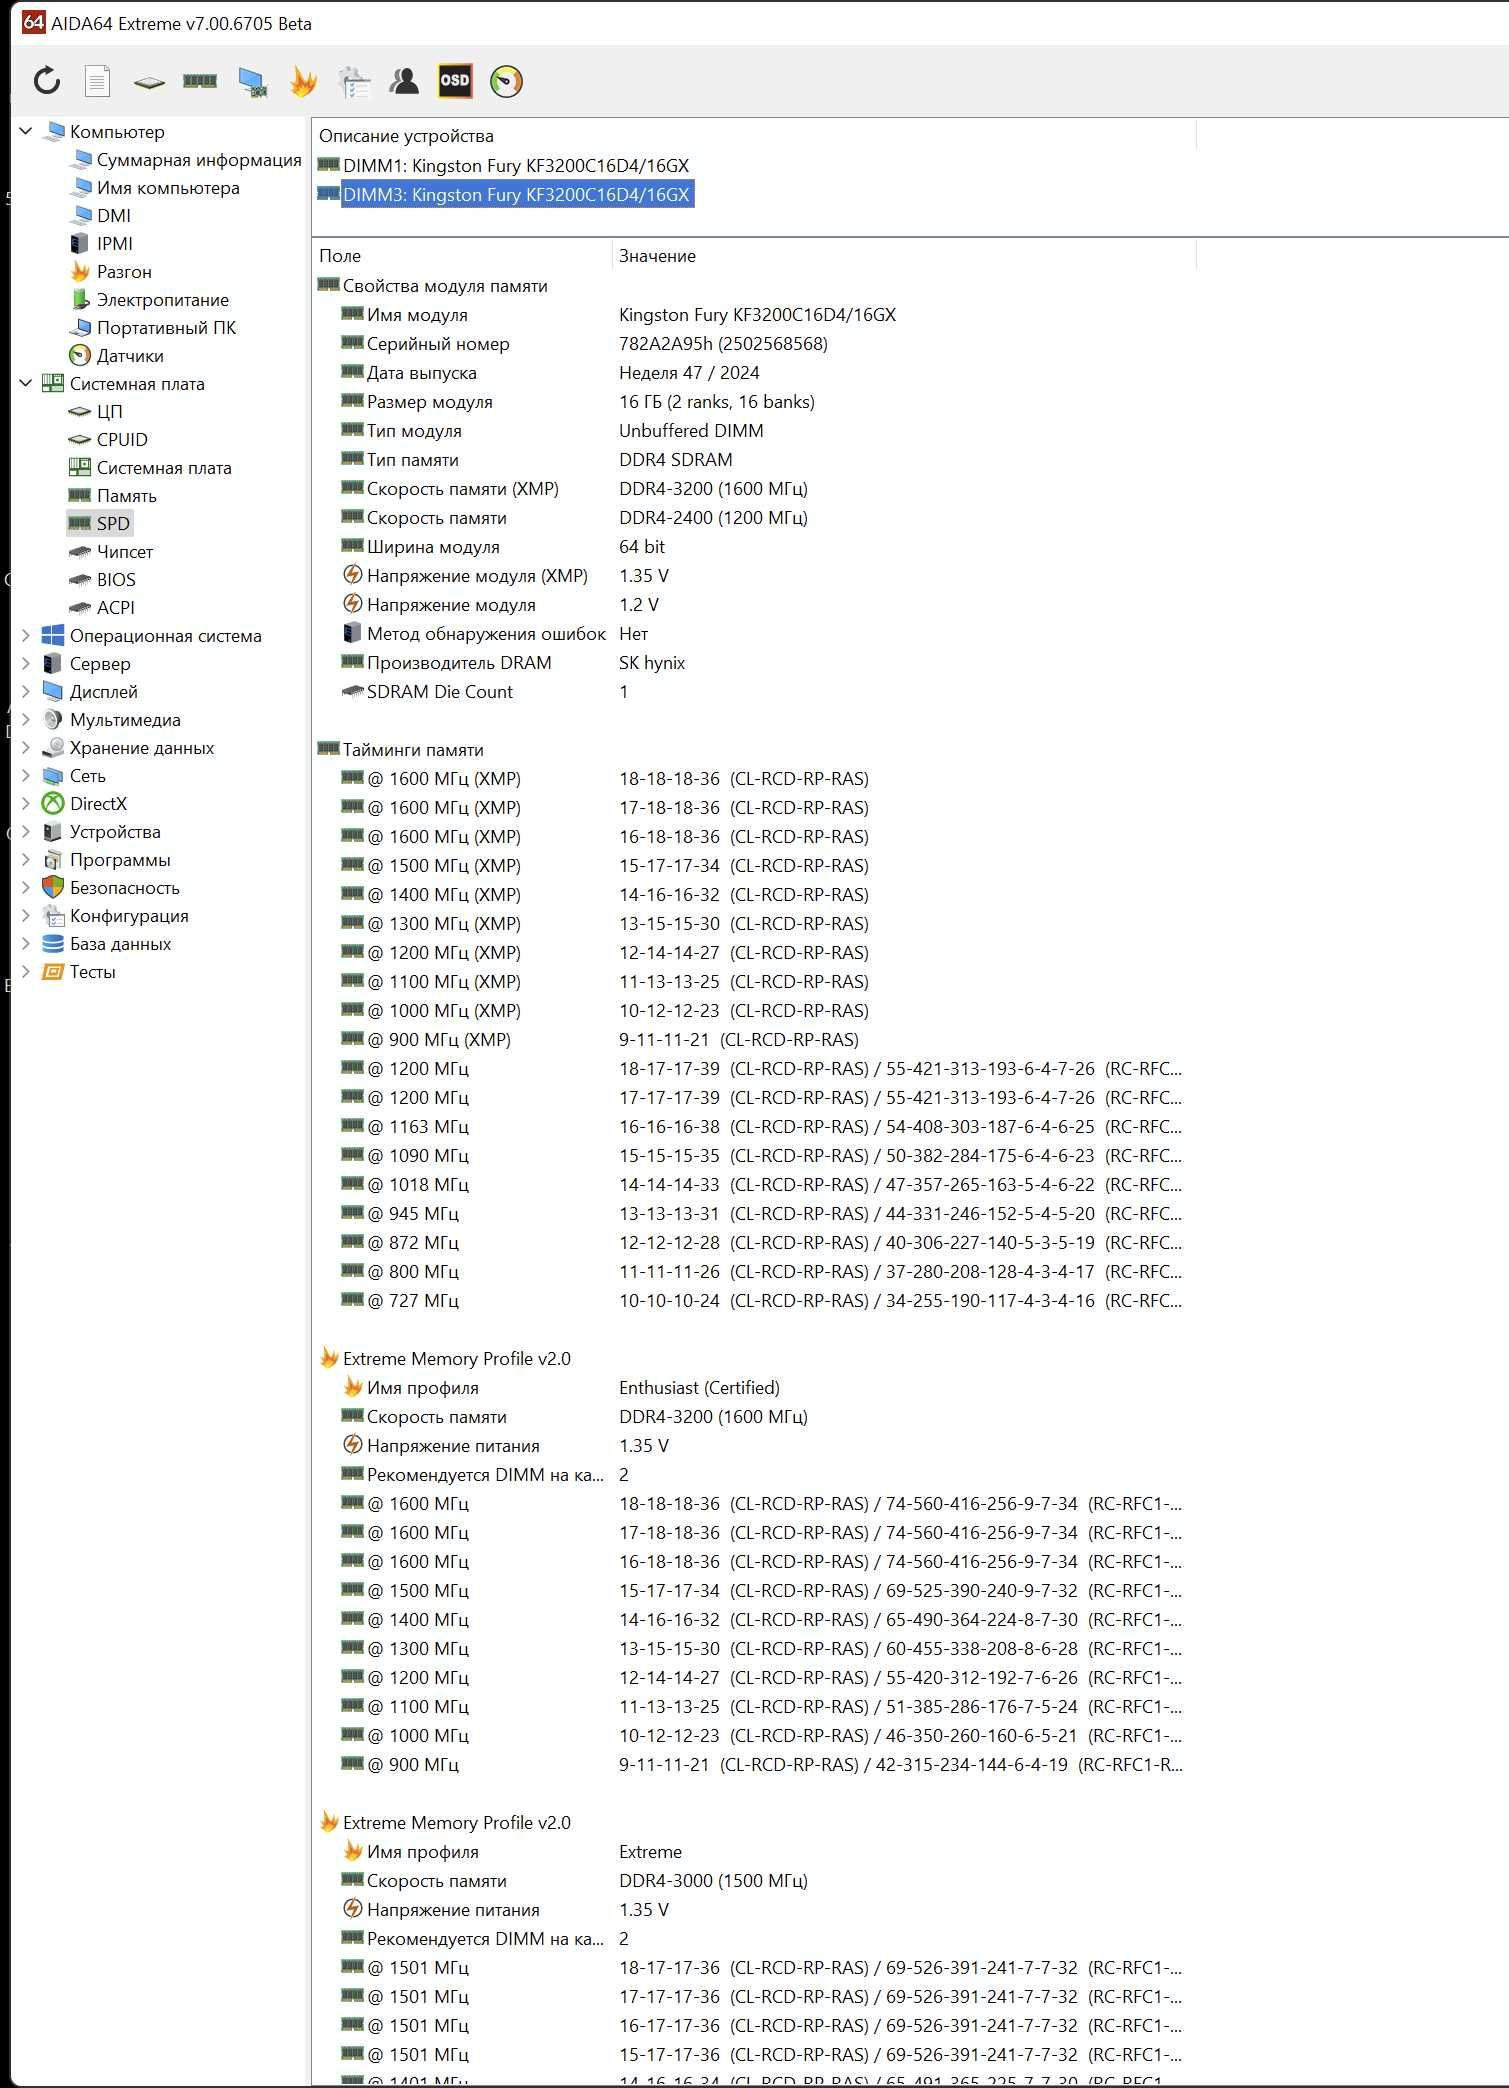Select the @ 727 МГц timing row

coord(753,1301)
